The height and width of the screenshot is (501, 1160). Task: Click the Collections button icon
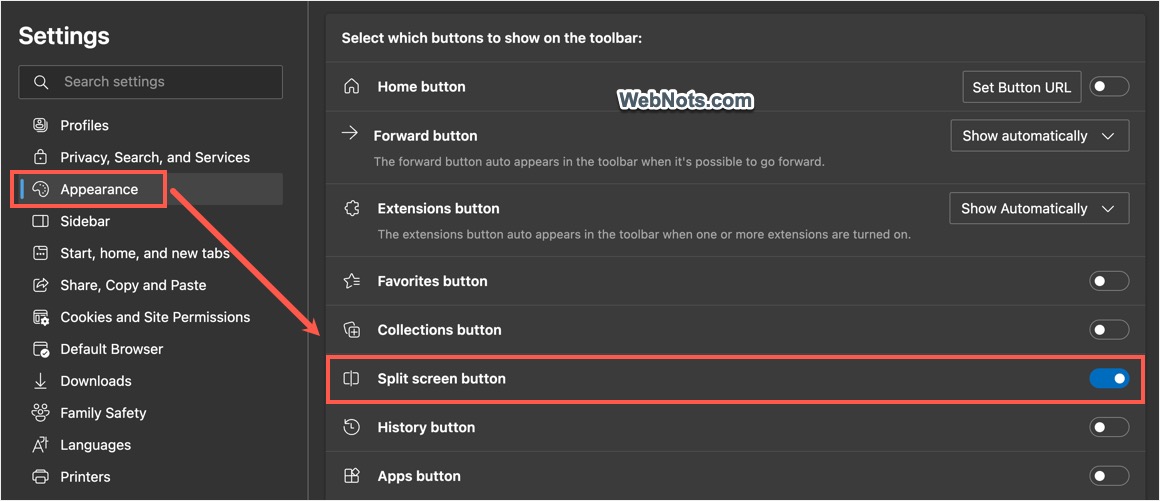351,330
